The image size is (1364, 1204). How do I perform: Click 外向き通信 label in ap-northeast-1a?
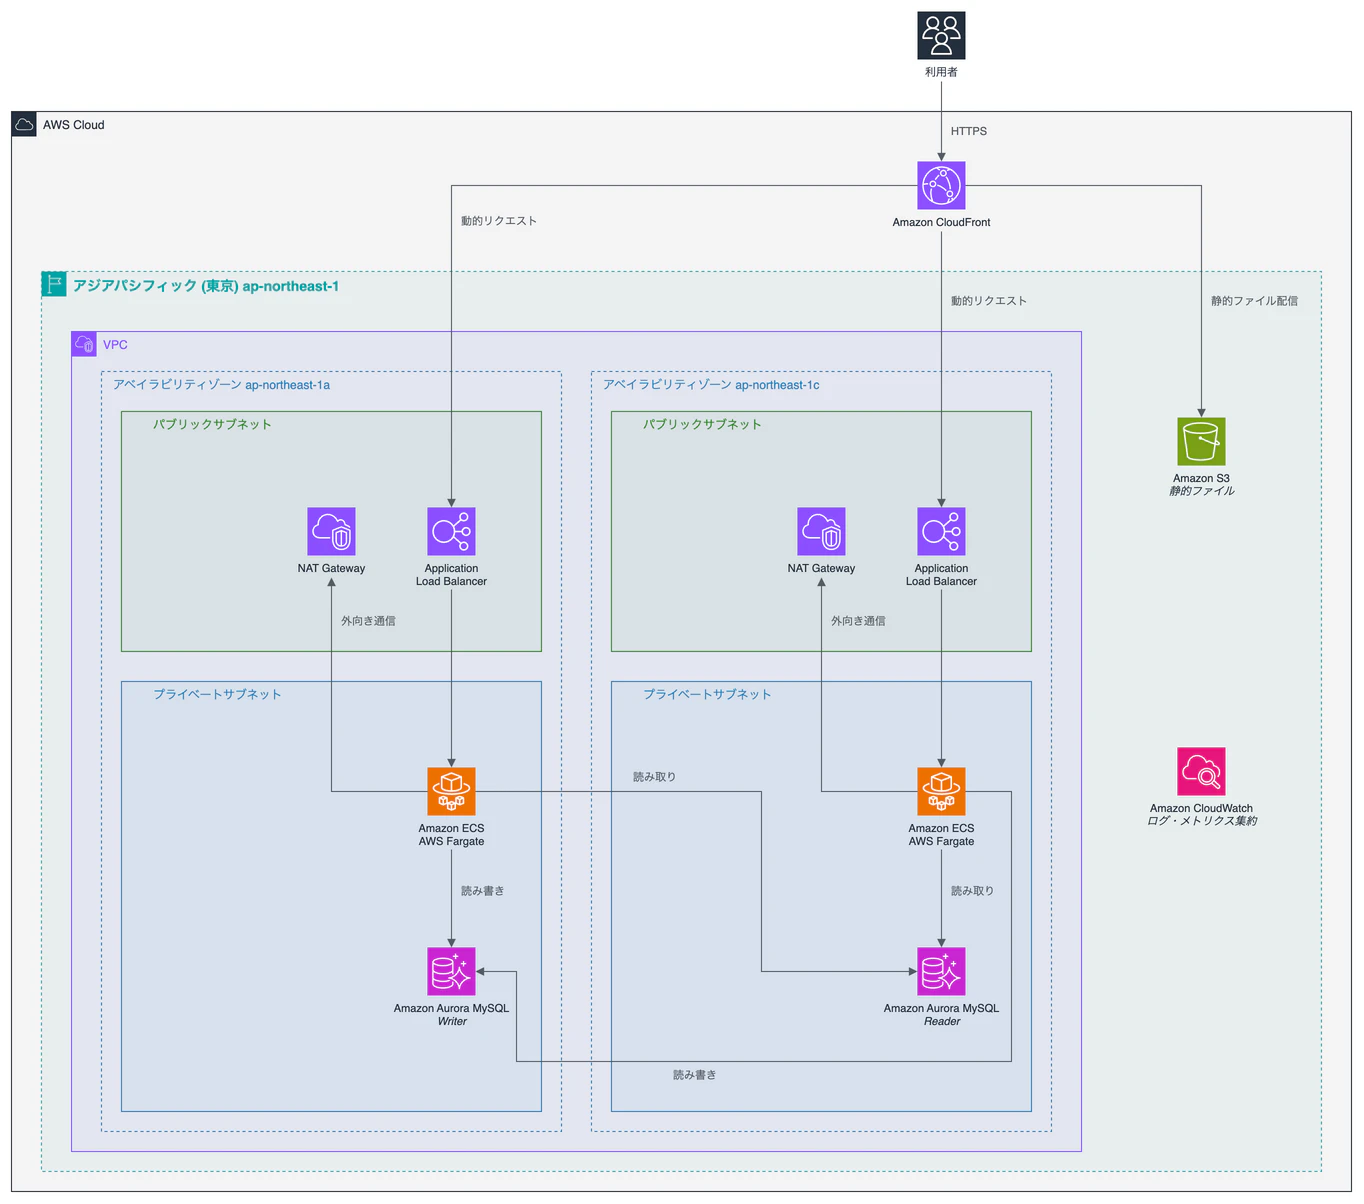[368, 621]
